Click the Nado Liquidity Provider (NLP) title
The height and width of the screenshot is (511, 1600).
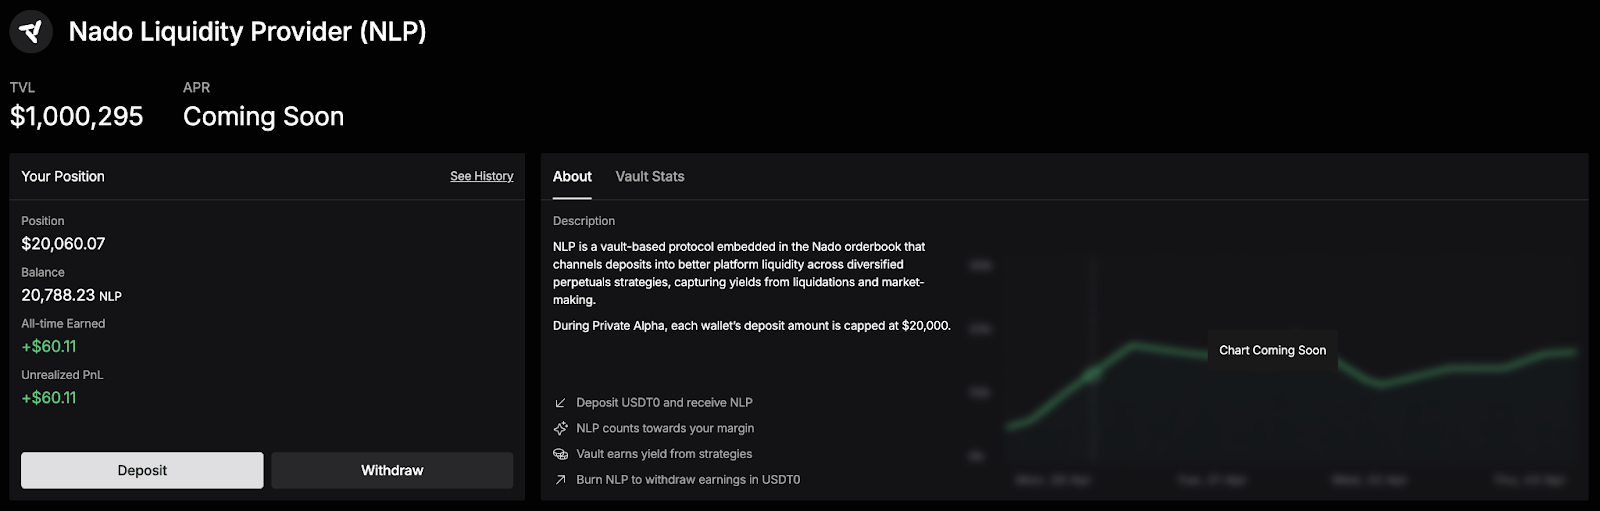(x=247, y=32)
